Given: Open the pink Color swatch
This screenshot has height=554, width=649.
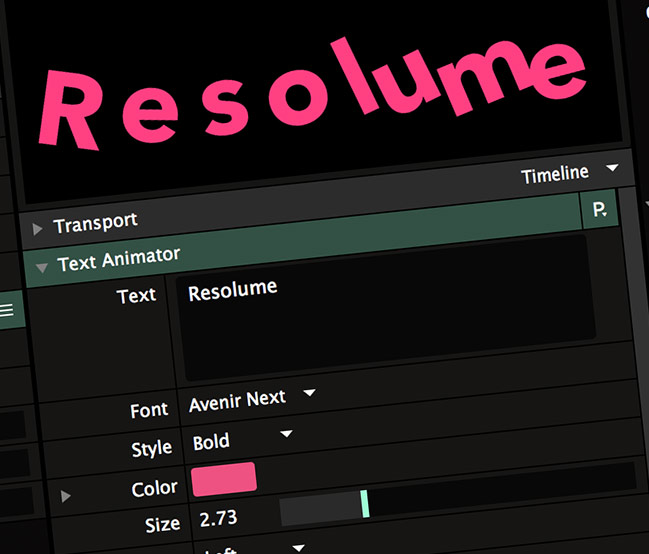Looking at the screenshot, I should coord(224,479).
